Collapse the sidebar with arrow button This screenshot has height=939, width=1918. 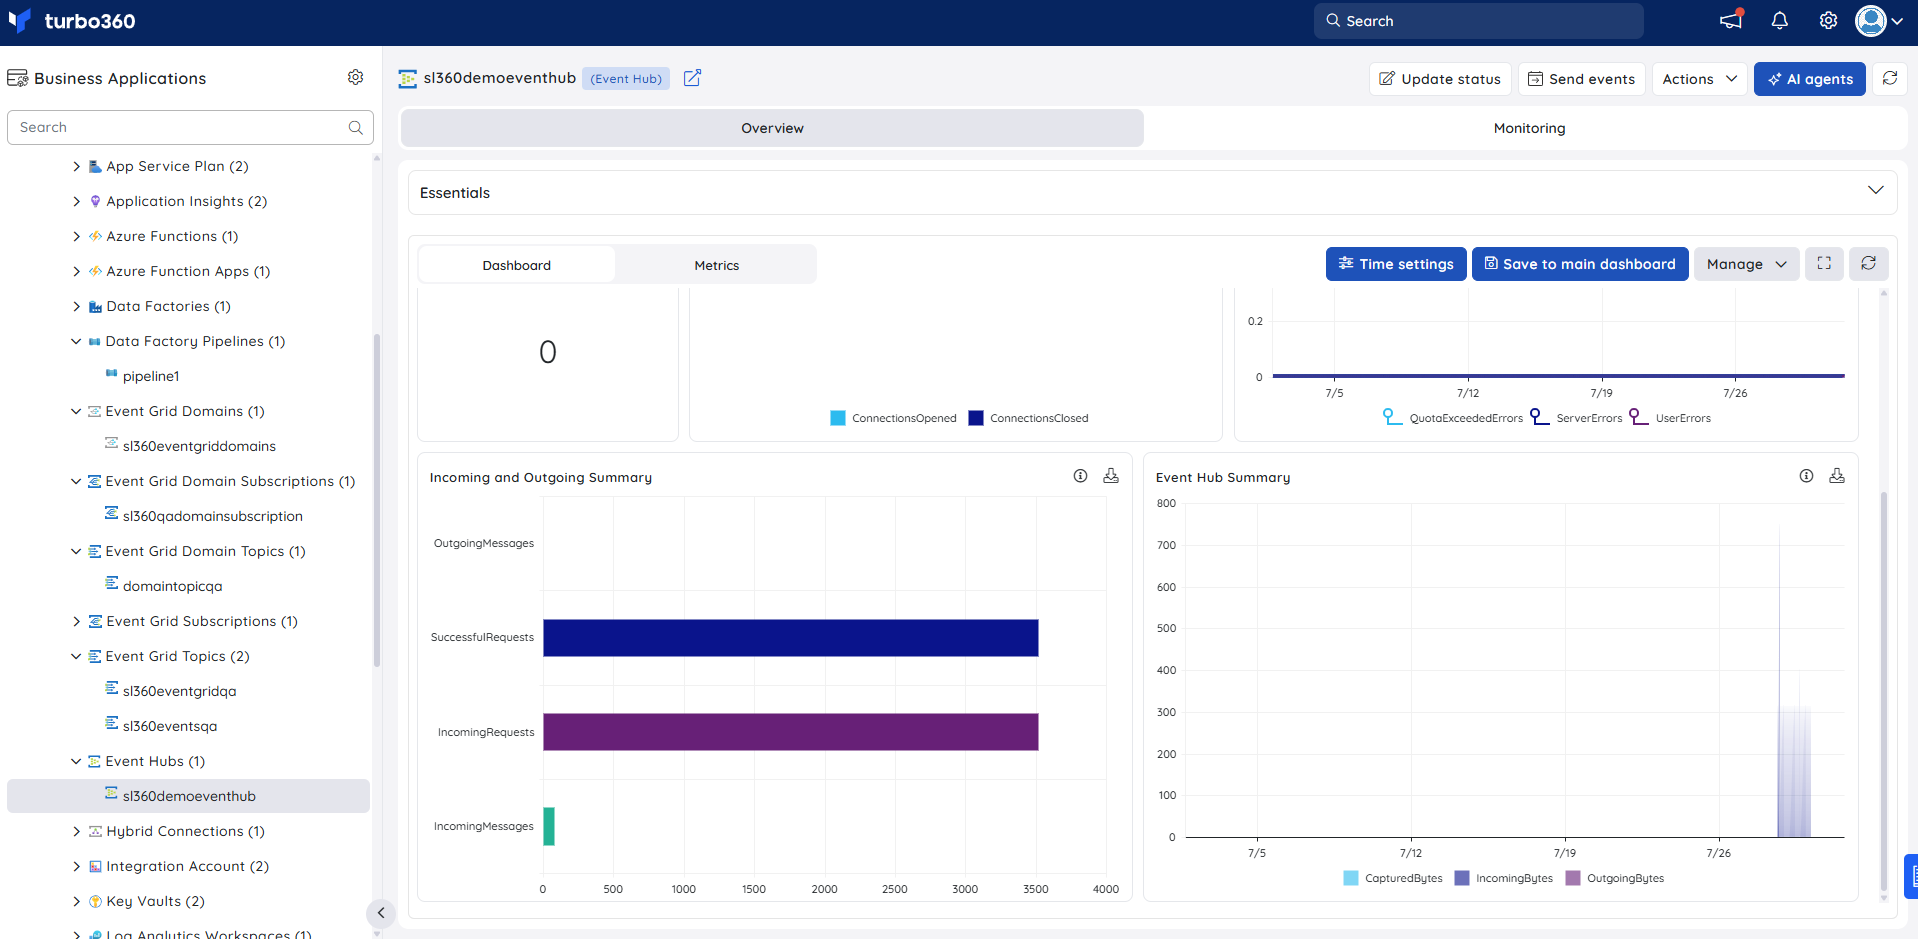pos(381,913)
